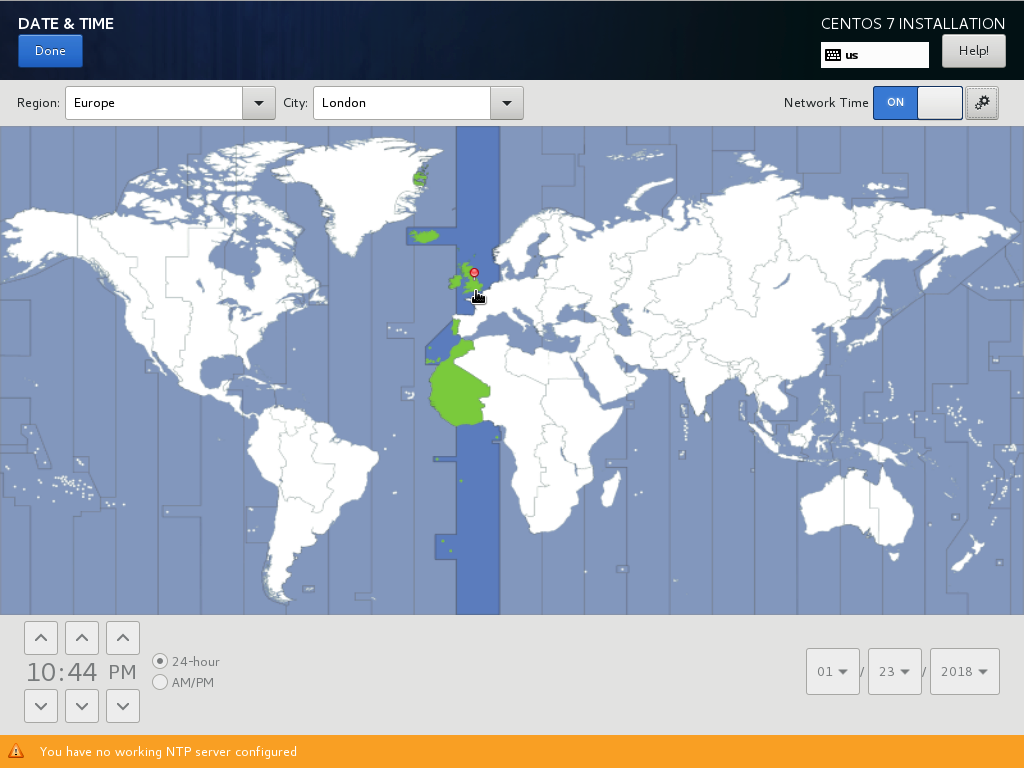Open the Region dropdown arrow
1024x768 pixels.
coord(259,103)
